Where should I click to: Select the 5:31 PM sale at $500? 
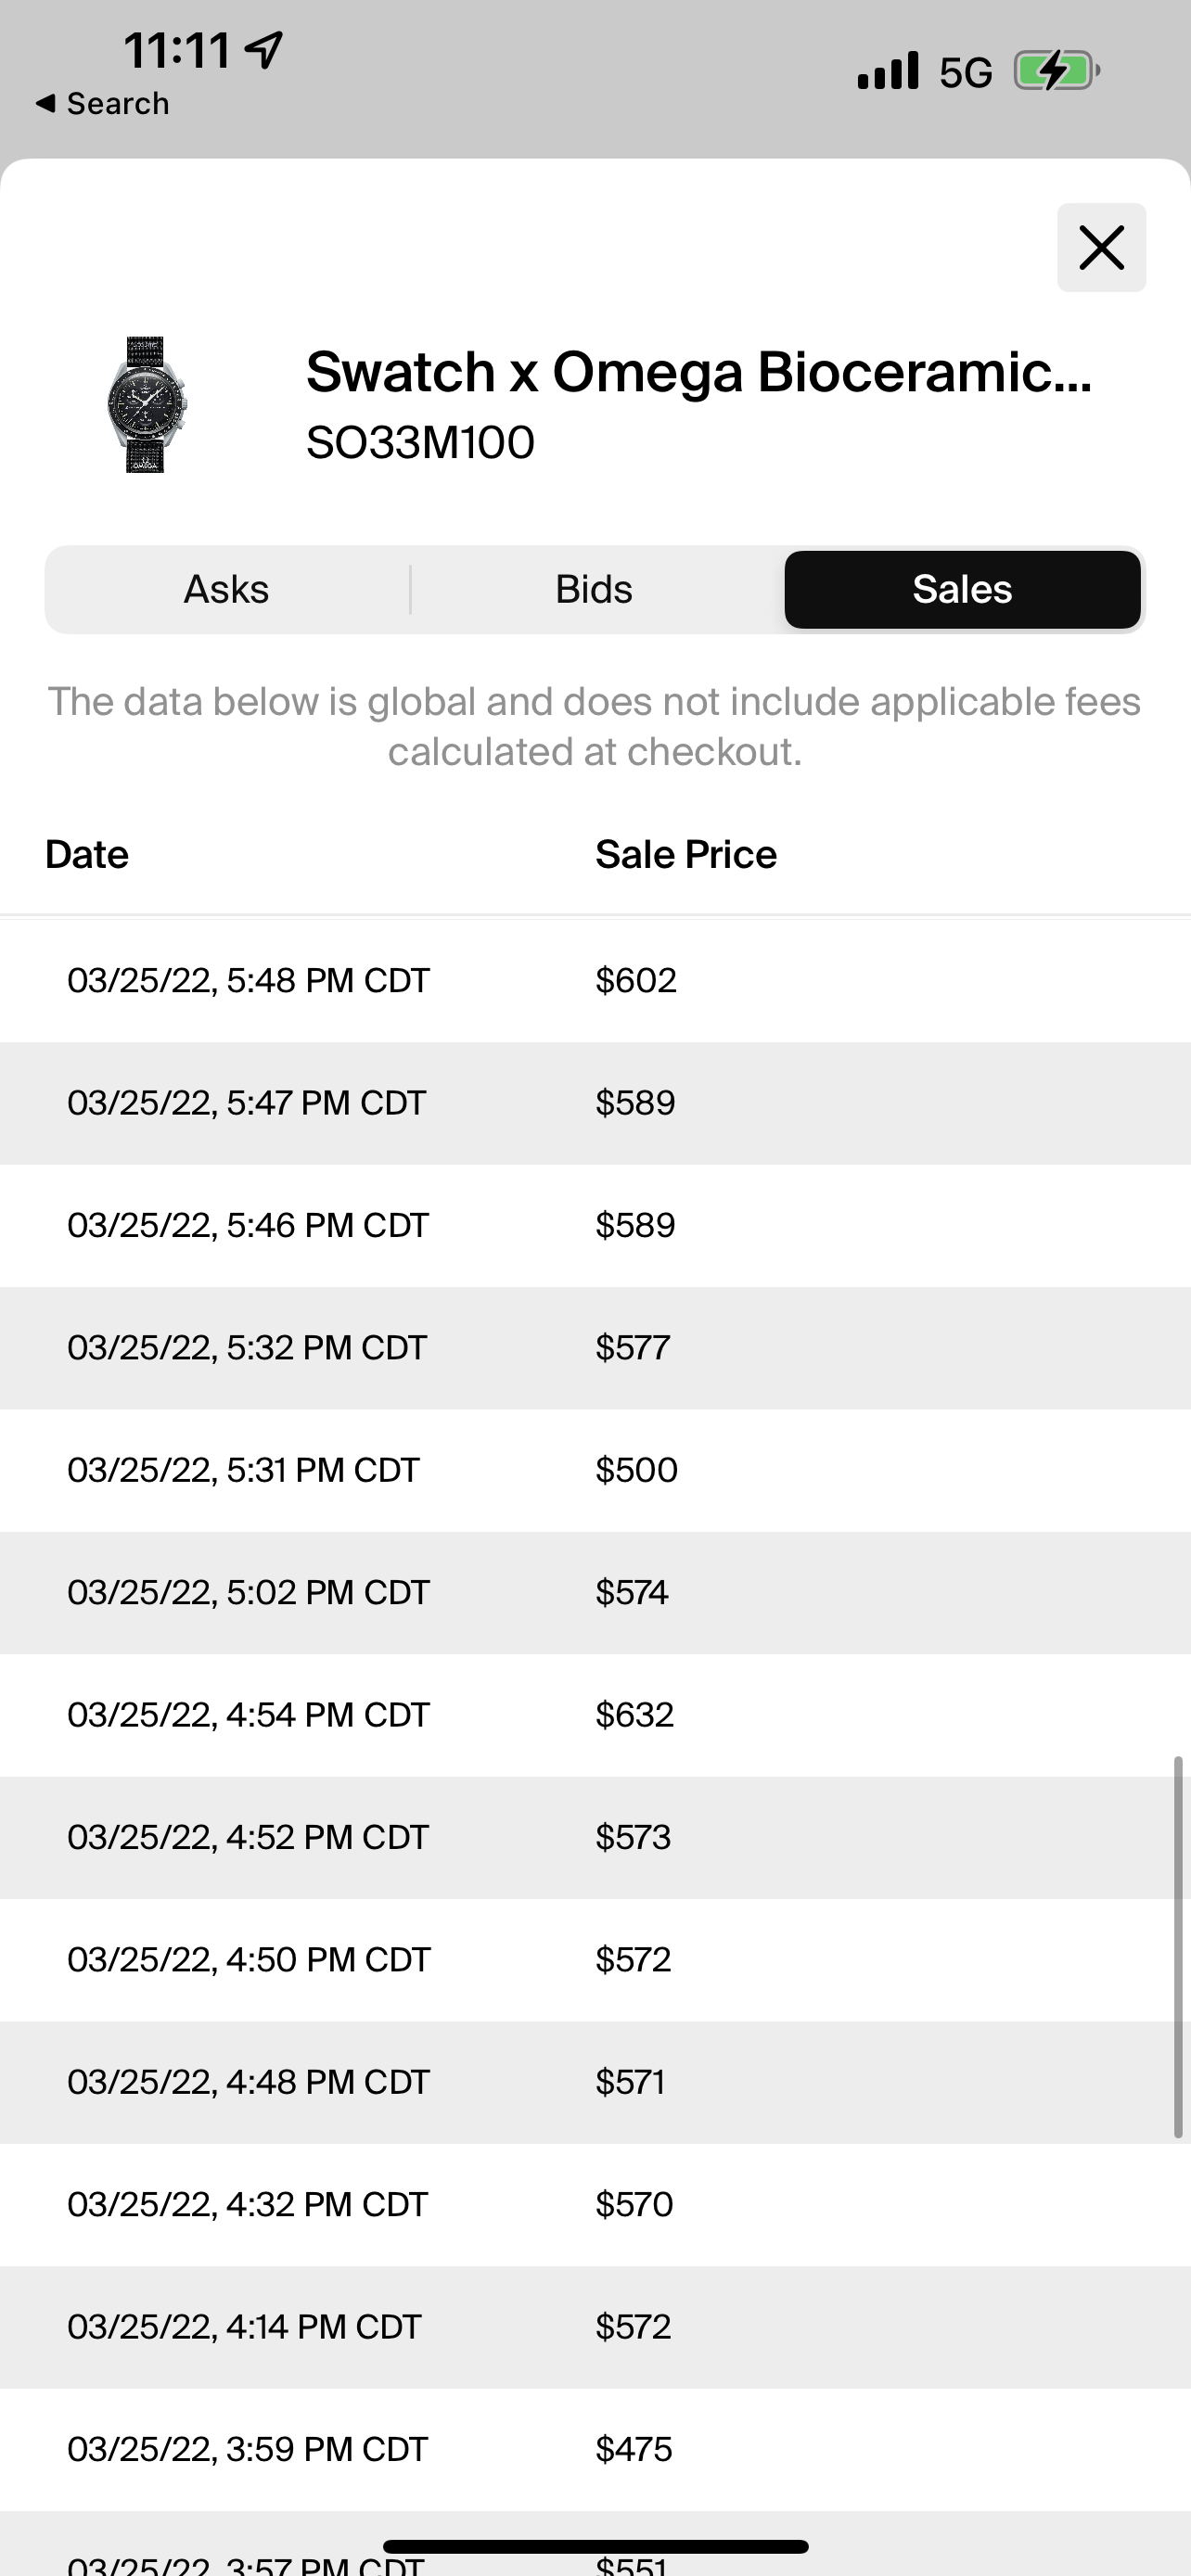click(x=595, y=1470)
